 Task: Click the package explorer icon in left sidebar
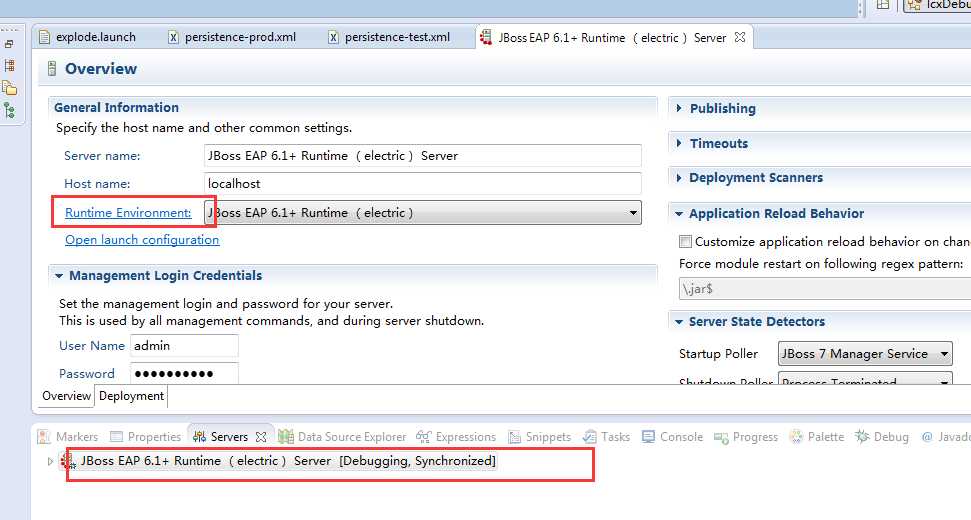(x=9, y=87)
